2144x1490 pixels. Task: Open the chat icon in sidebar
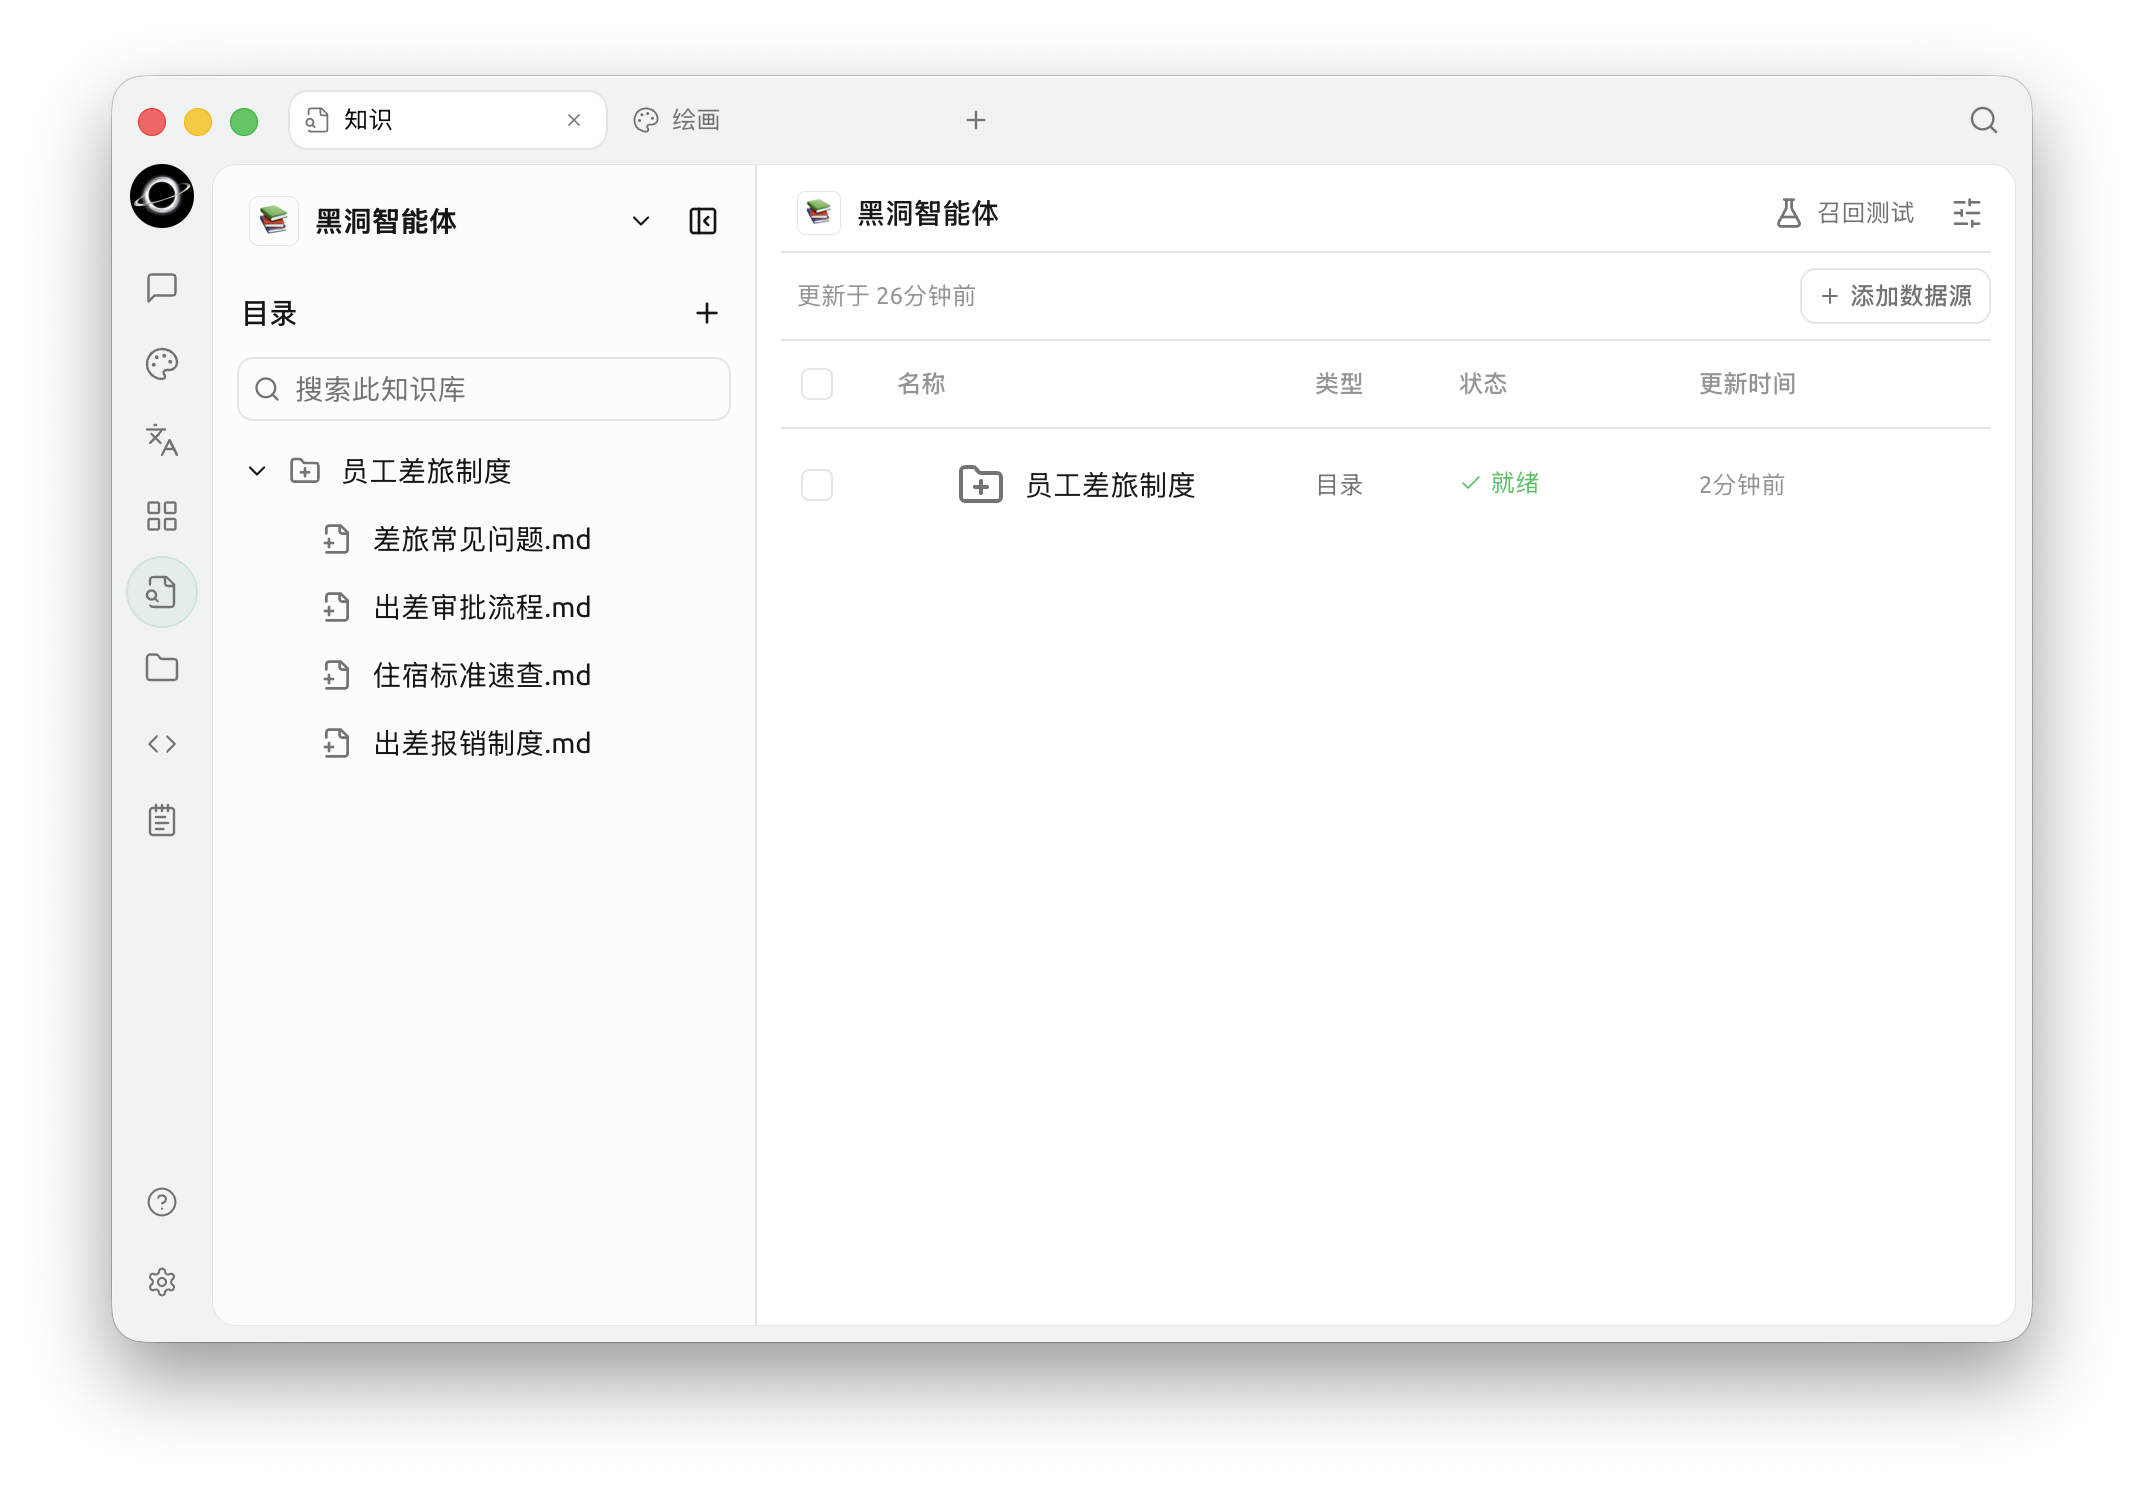coord(162,288)
